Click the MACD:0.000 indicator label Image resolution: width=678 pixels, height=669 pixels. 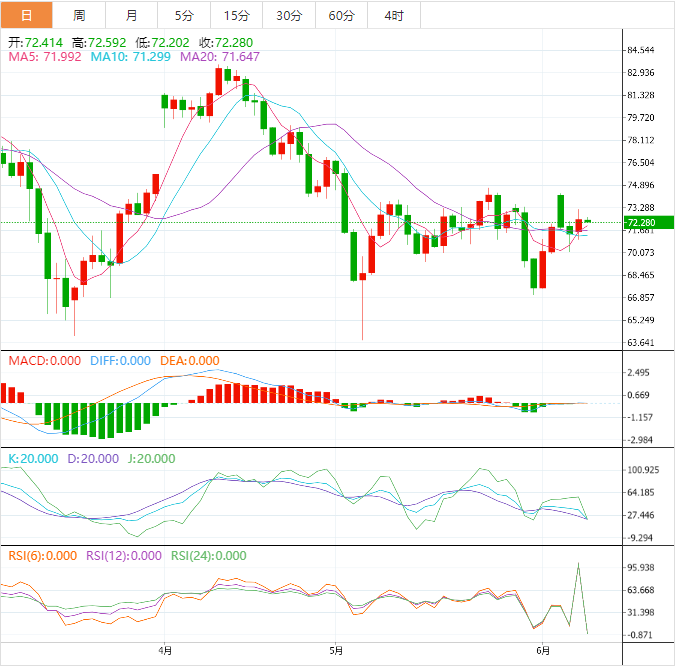click(45, 361)
